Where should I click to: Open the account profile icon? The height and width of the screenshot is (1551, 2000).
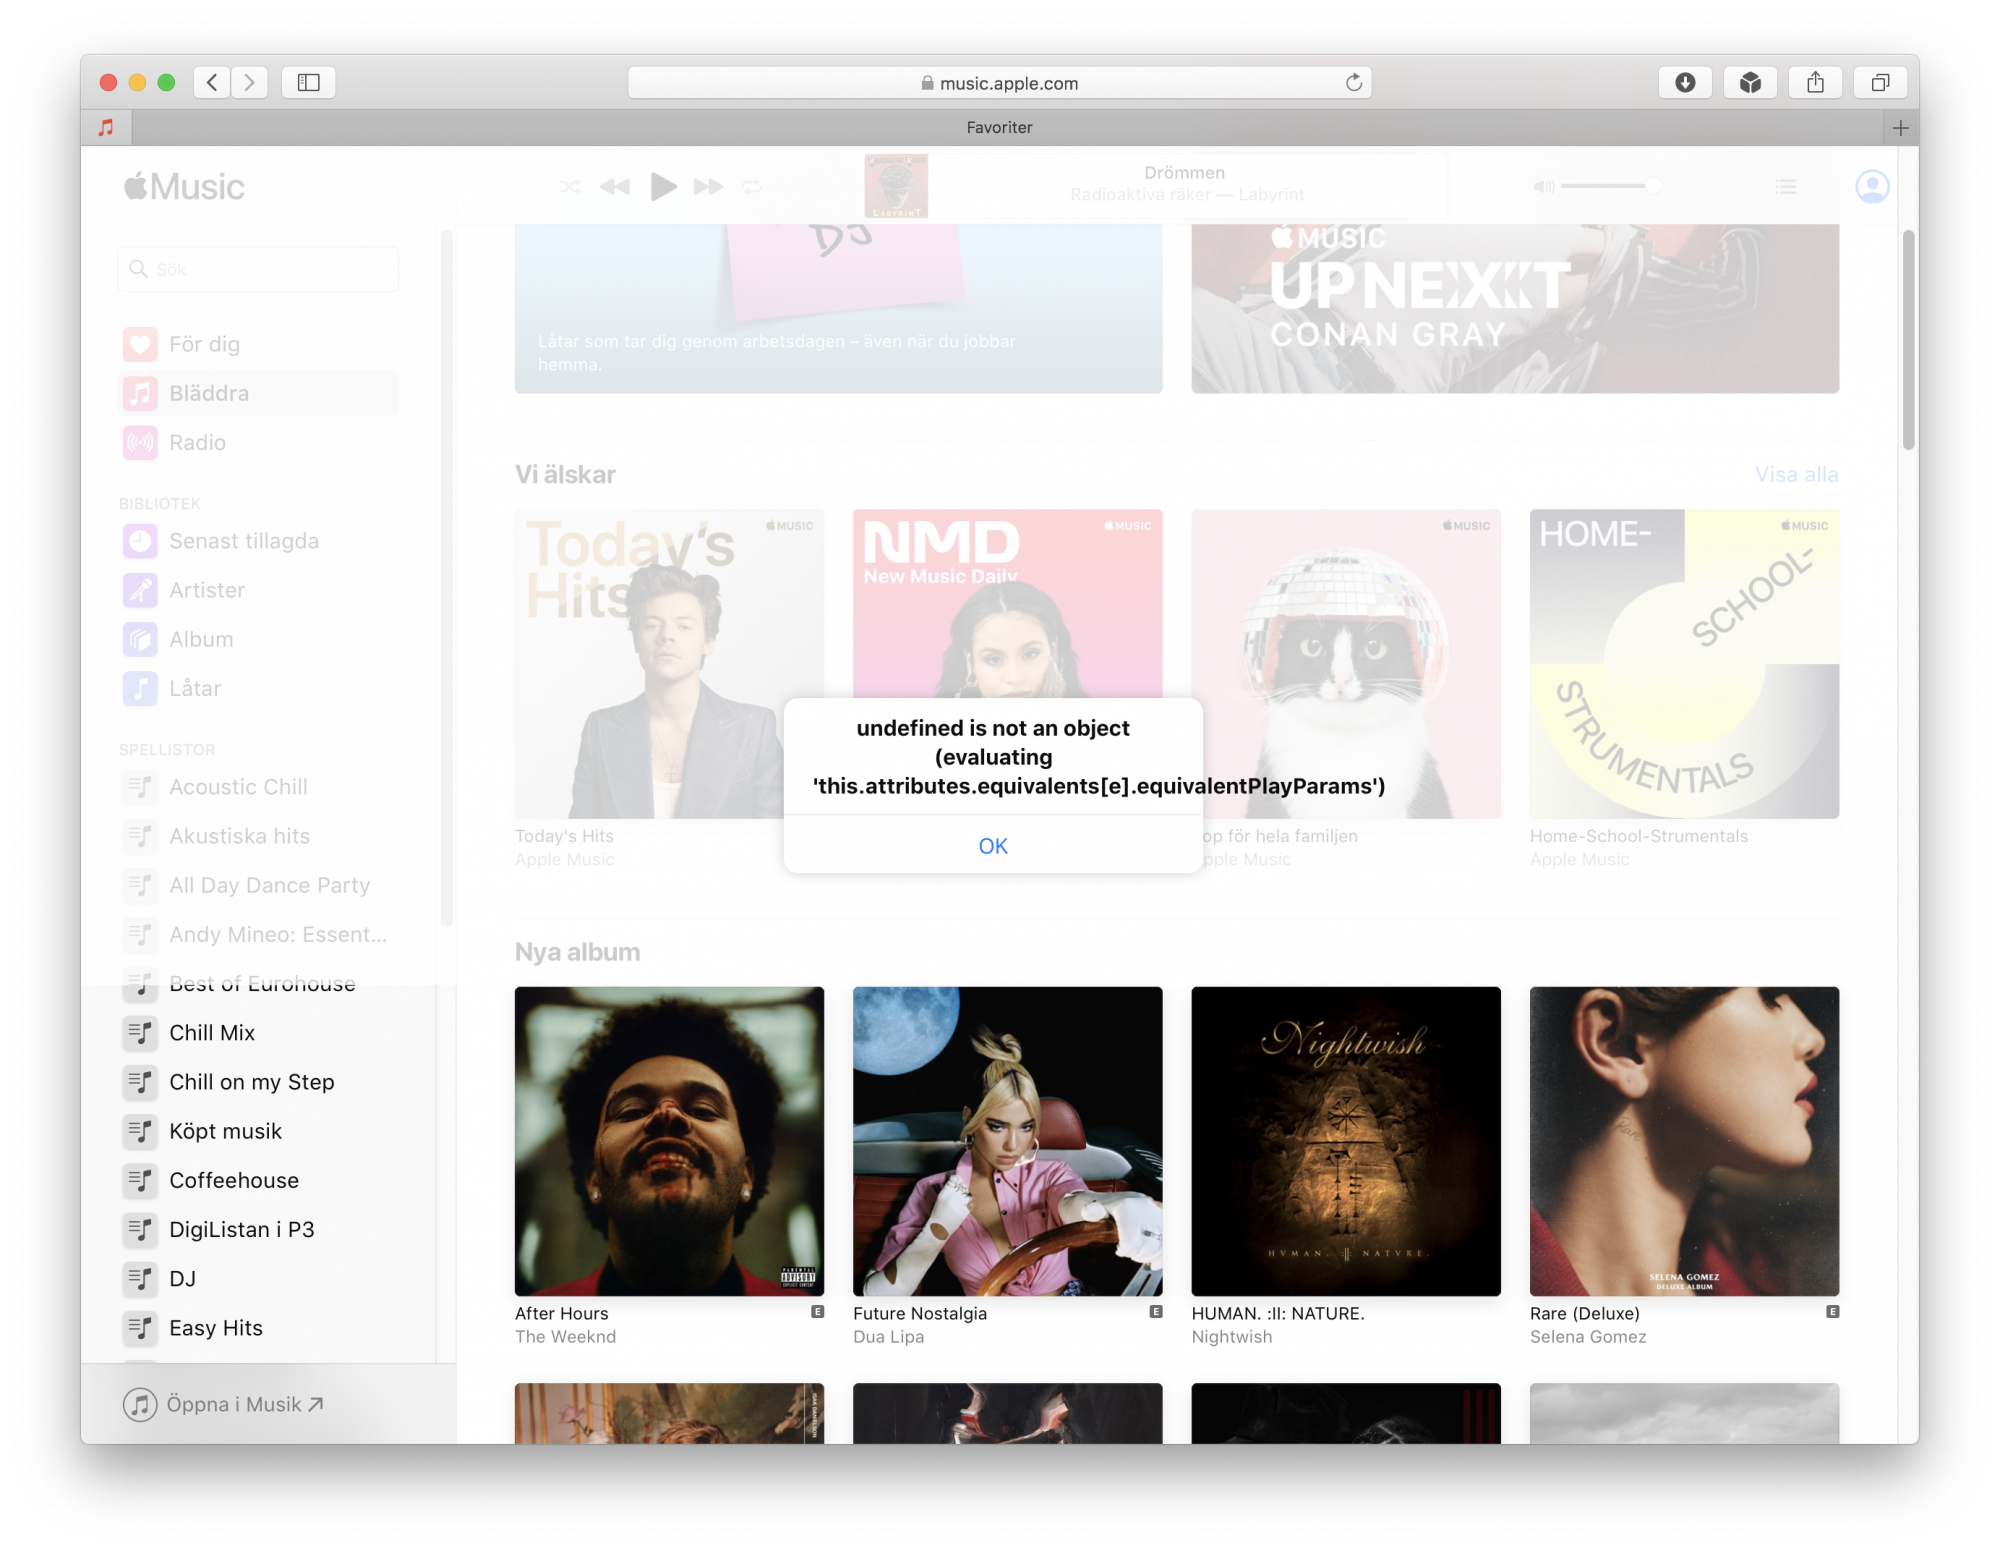(x=1872, y=187)
